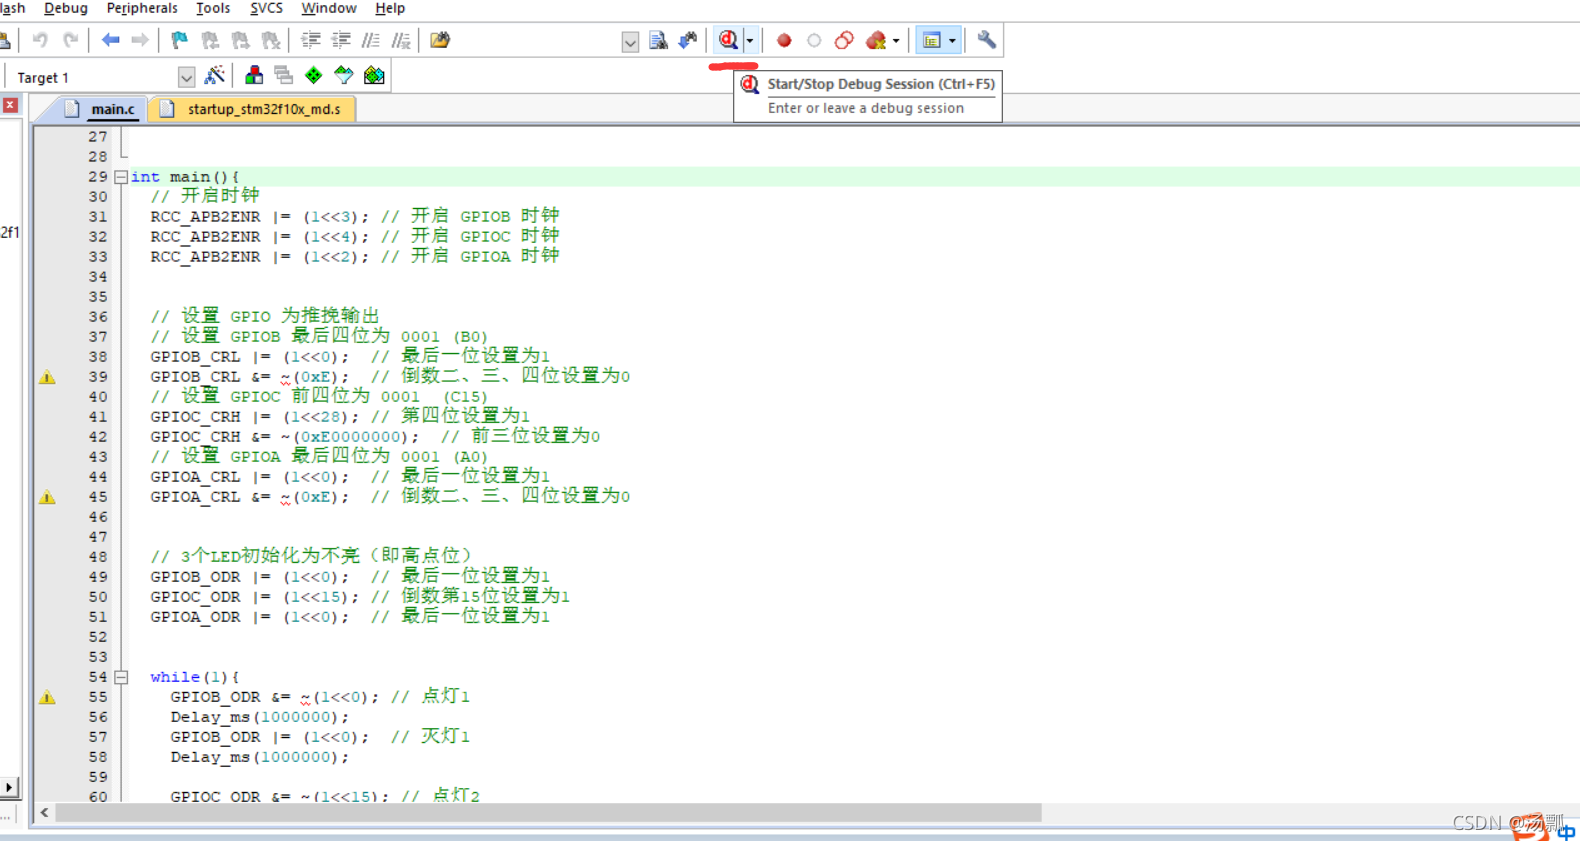Open the window layout dropdown arrow

coord(952,41)
